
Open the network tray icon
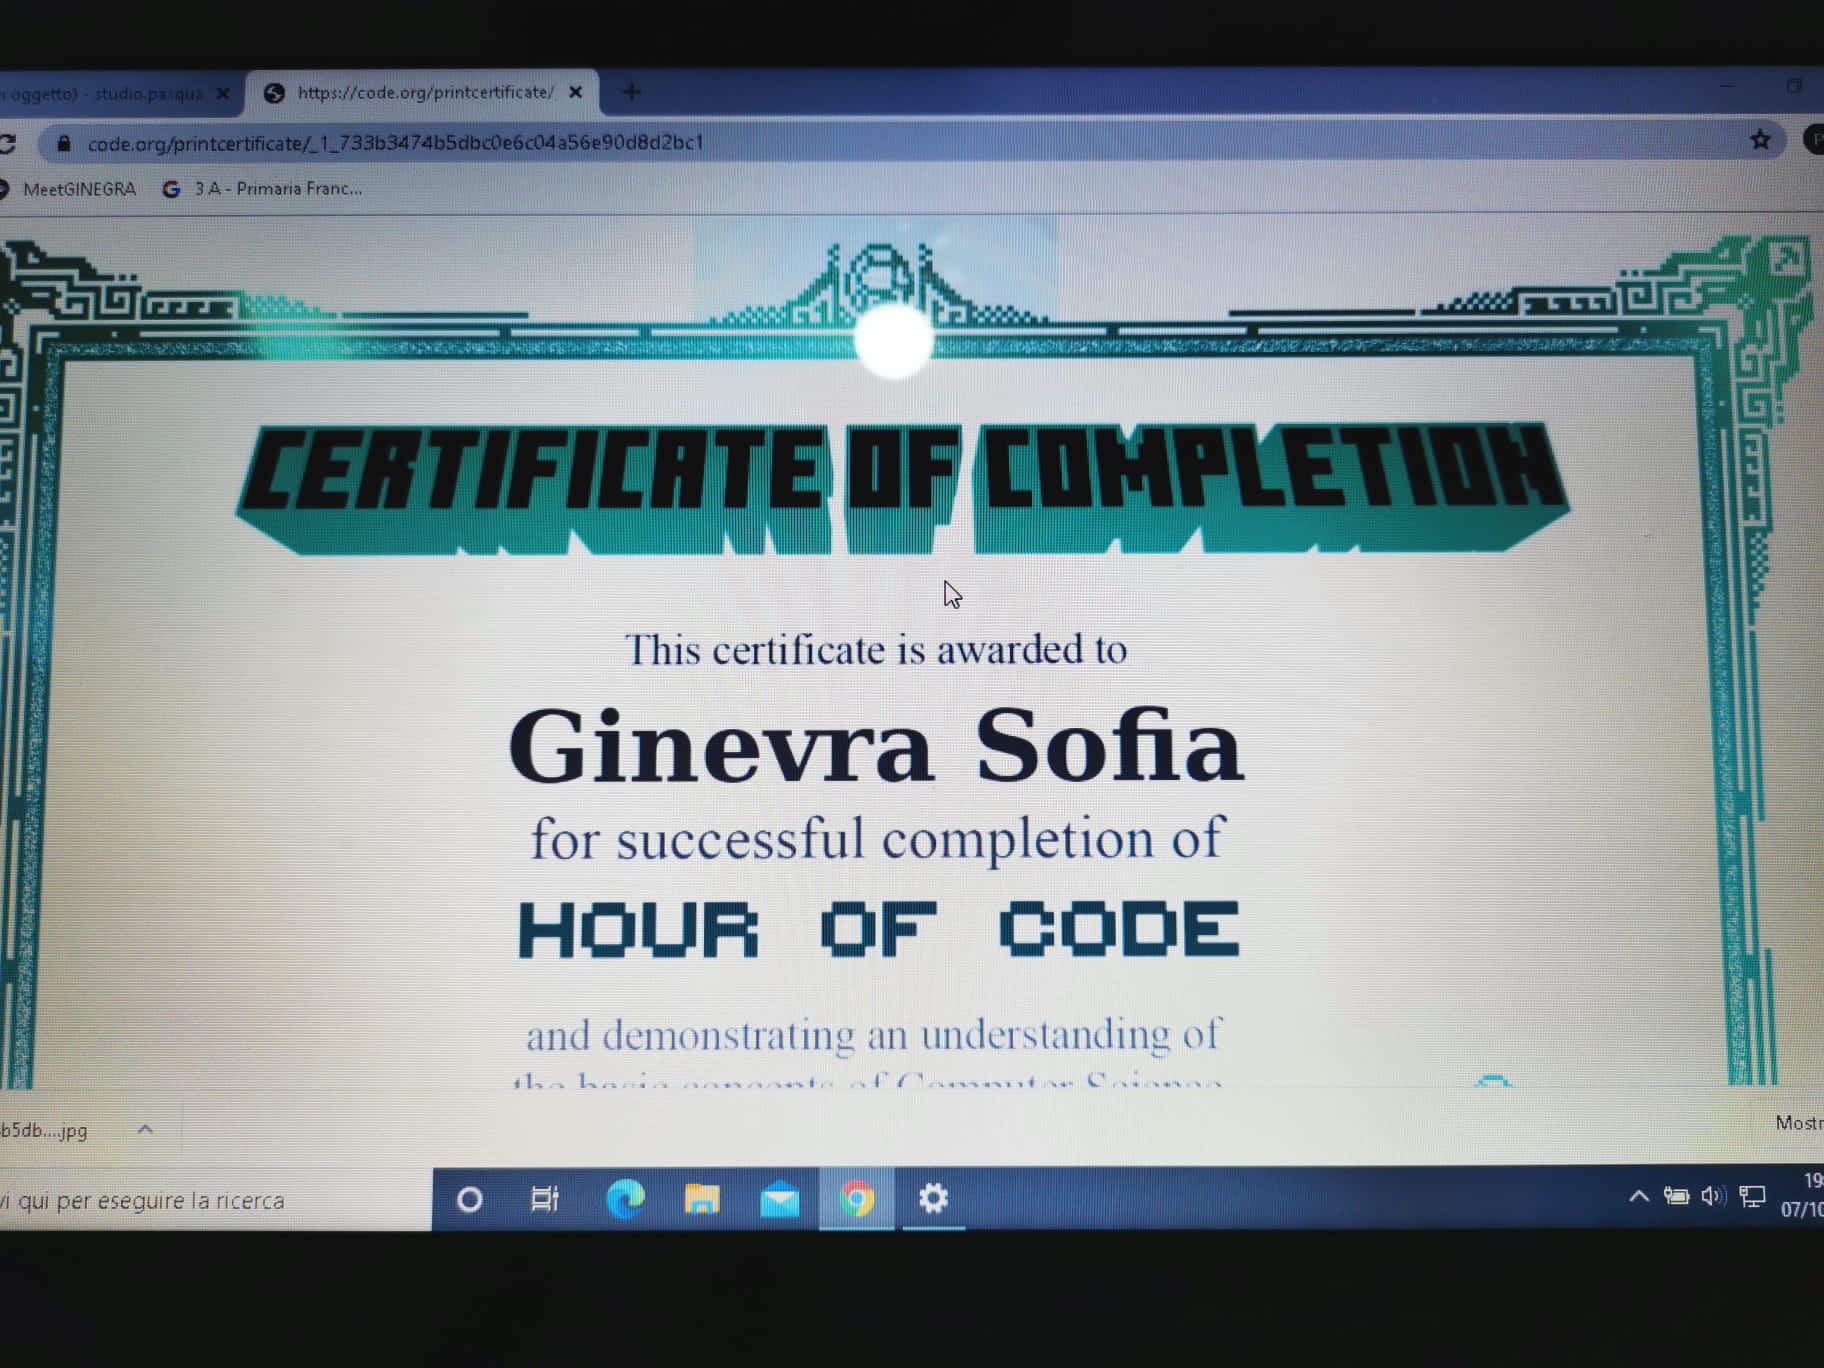click(x=1752, y=1197)
